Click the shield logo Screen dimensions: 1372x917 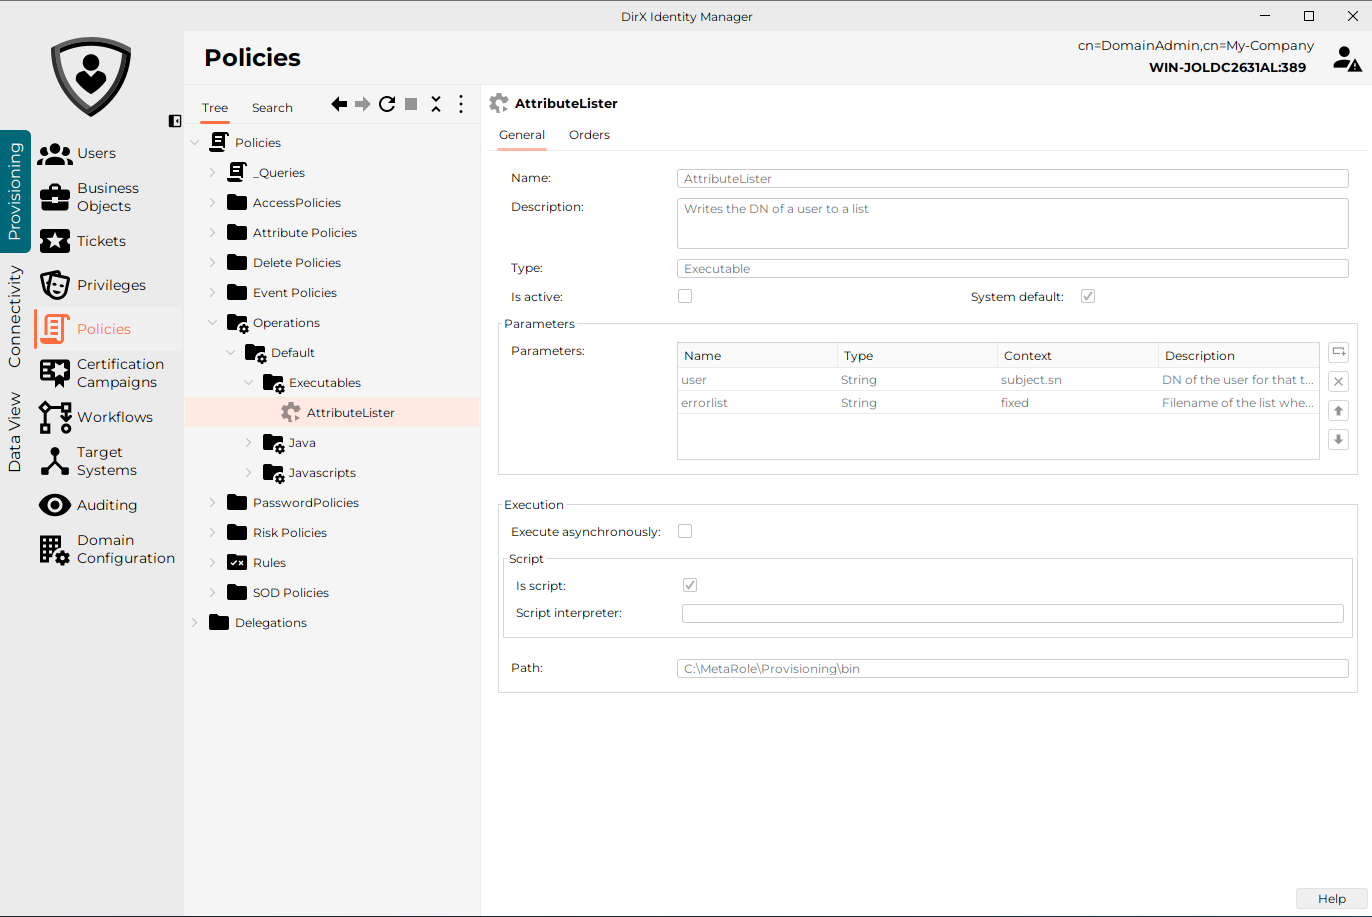[91, 77]
